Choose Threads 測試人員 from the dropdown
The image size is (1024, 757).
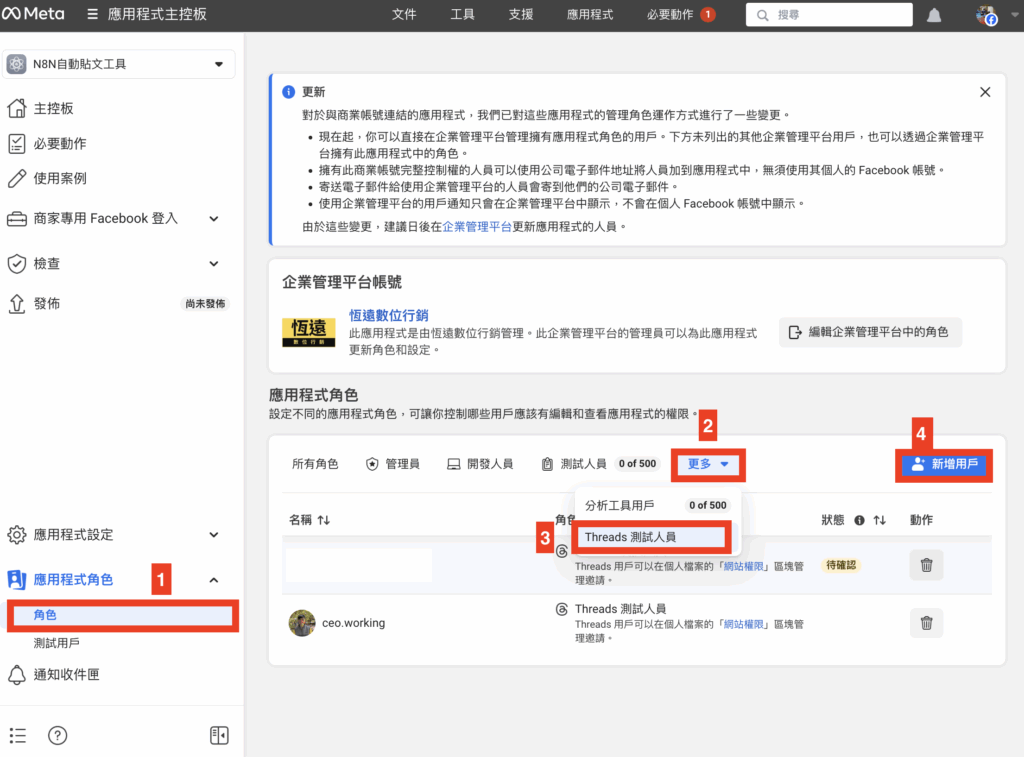pos(651,538)
